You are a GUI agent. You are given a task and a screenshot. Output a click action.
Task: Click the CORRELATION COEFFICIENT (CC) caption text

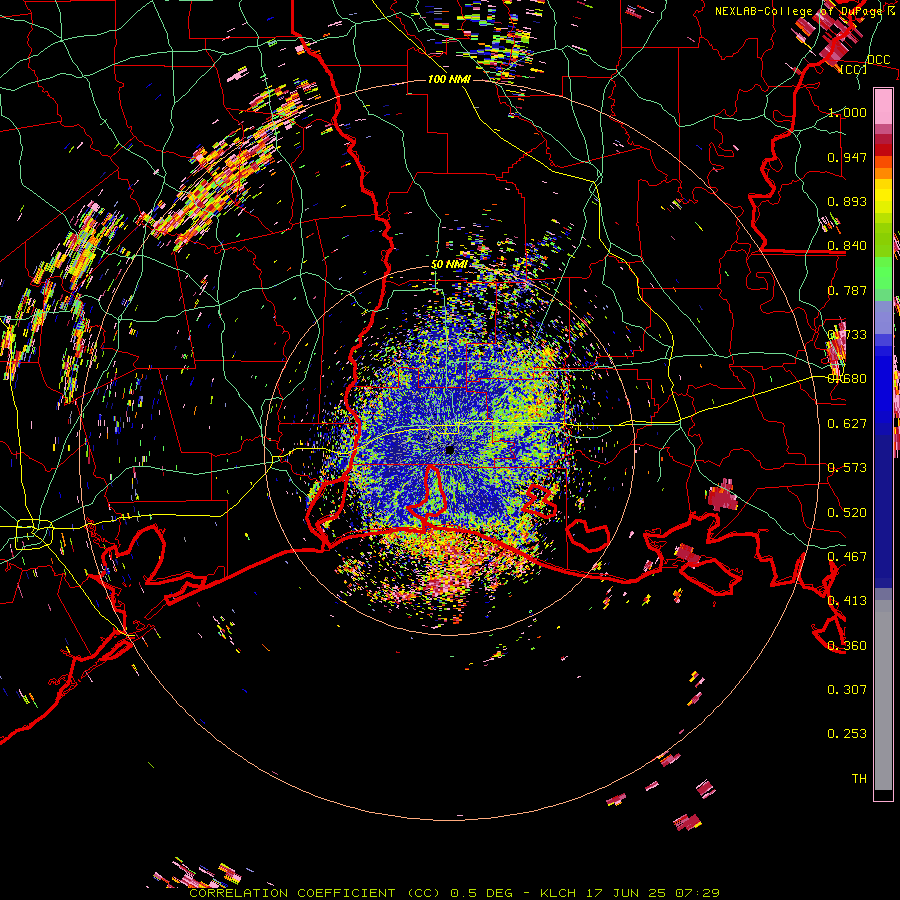(x=315, y=893)
